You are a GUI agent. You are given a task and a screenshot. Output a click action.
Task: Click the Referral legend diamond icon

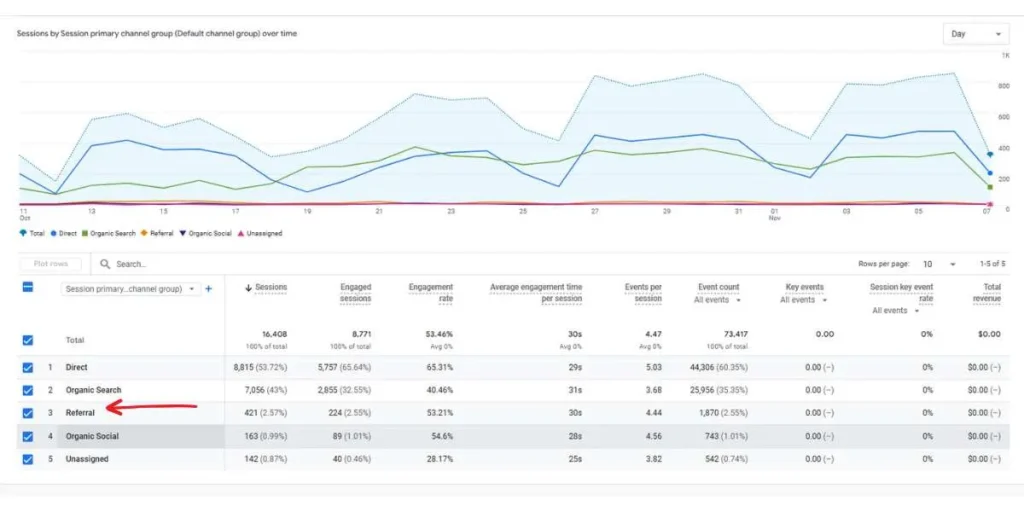143,234
